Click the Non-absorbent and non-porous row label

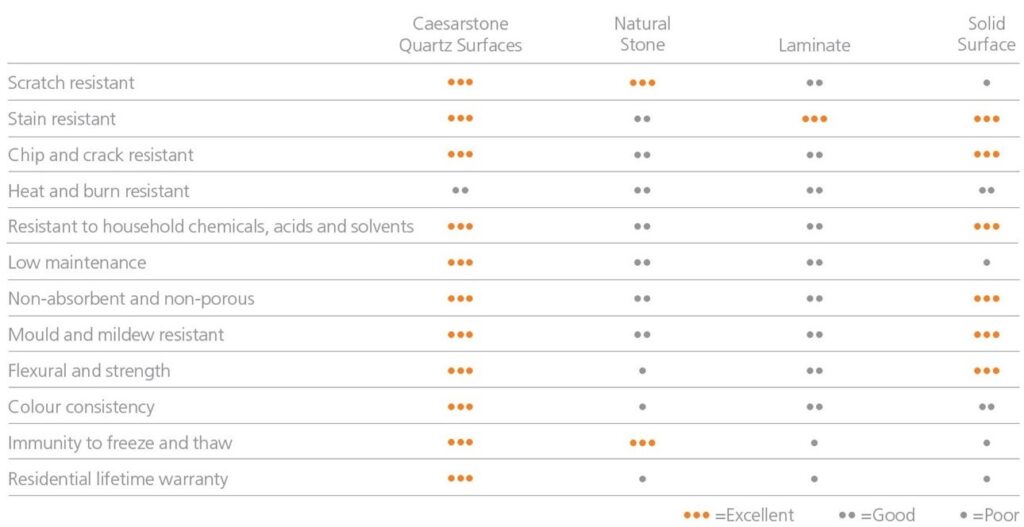click(131, 299)
